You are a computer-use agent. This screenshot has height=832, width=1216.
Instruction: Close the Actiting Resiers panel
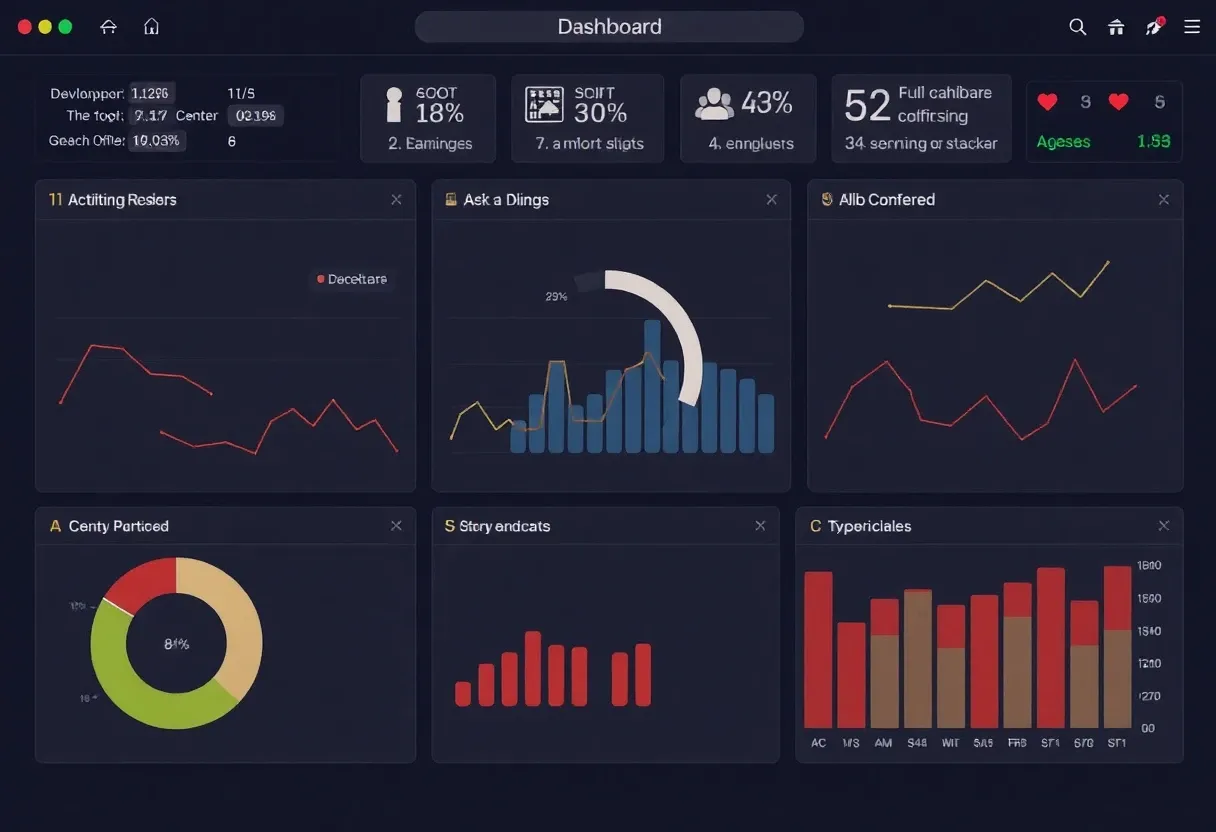(x=395, y=199)
